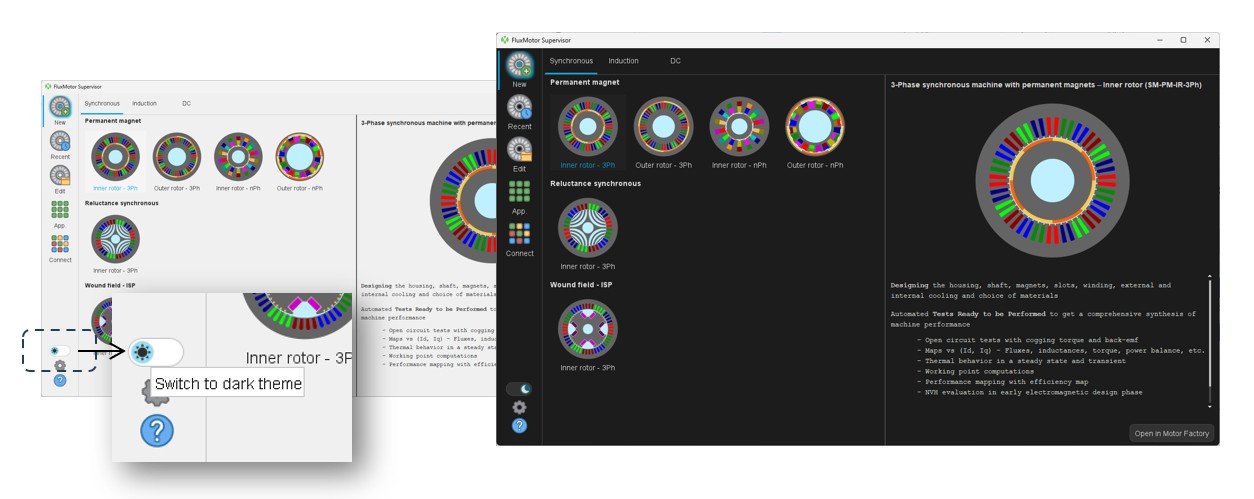Click FluxMotor logo in light window title bar
Screen dimensions: 1254x499
tap(48, 87)
